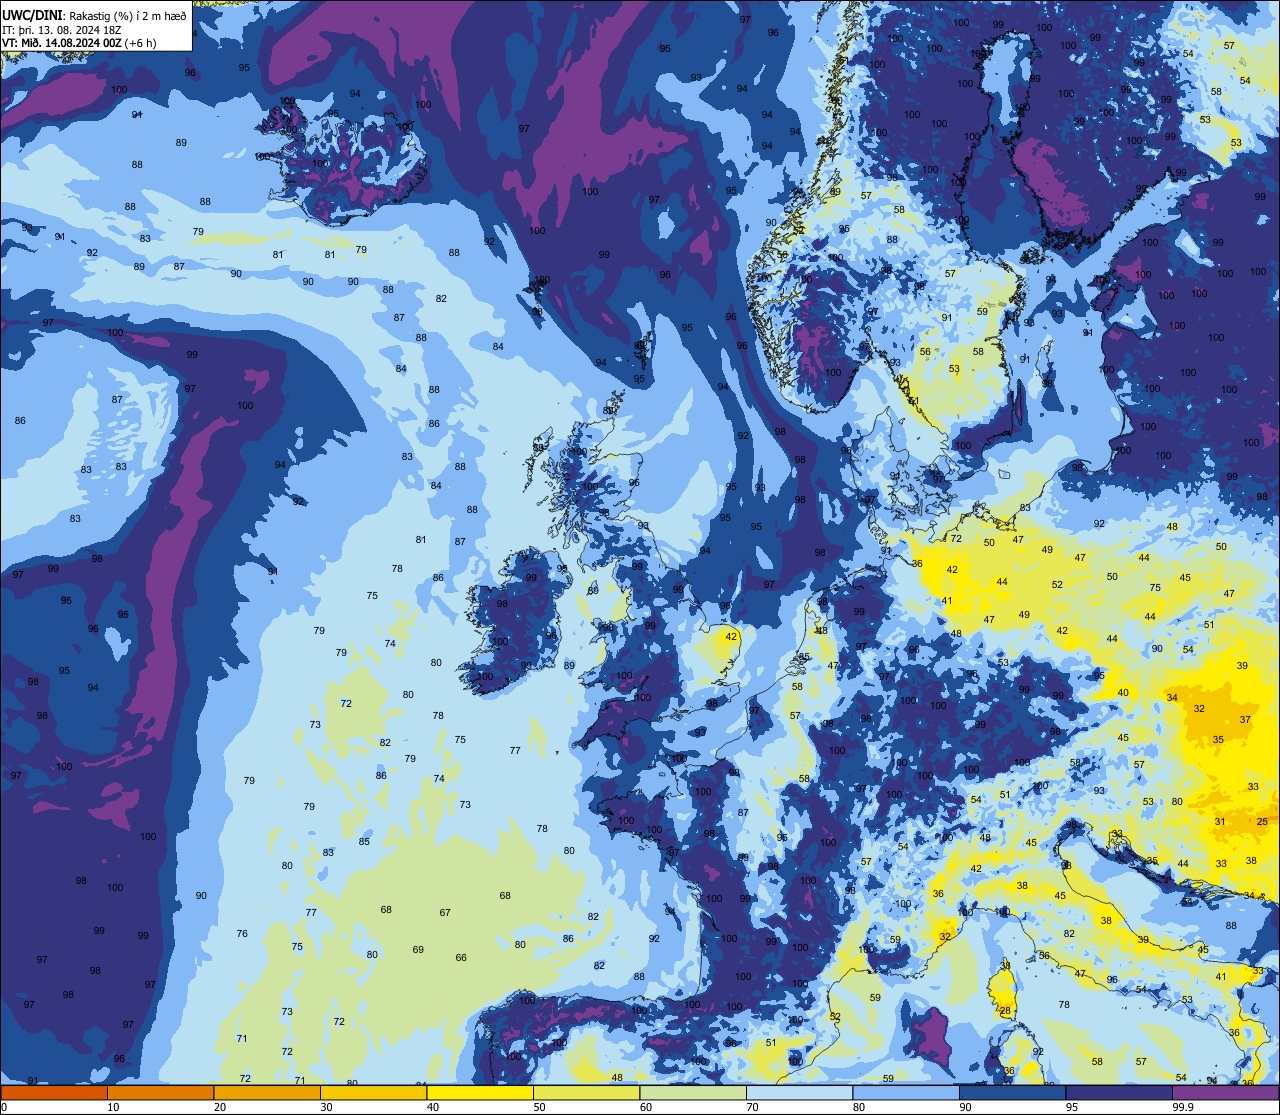The width and height of the screenshot is (1280, 1115).
Task: Click the legend tick label '40'
Action: click(433, 1107)
